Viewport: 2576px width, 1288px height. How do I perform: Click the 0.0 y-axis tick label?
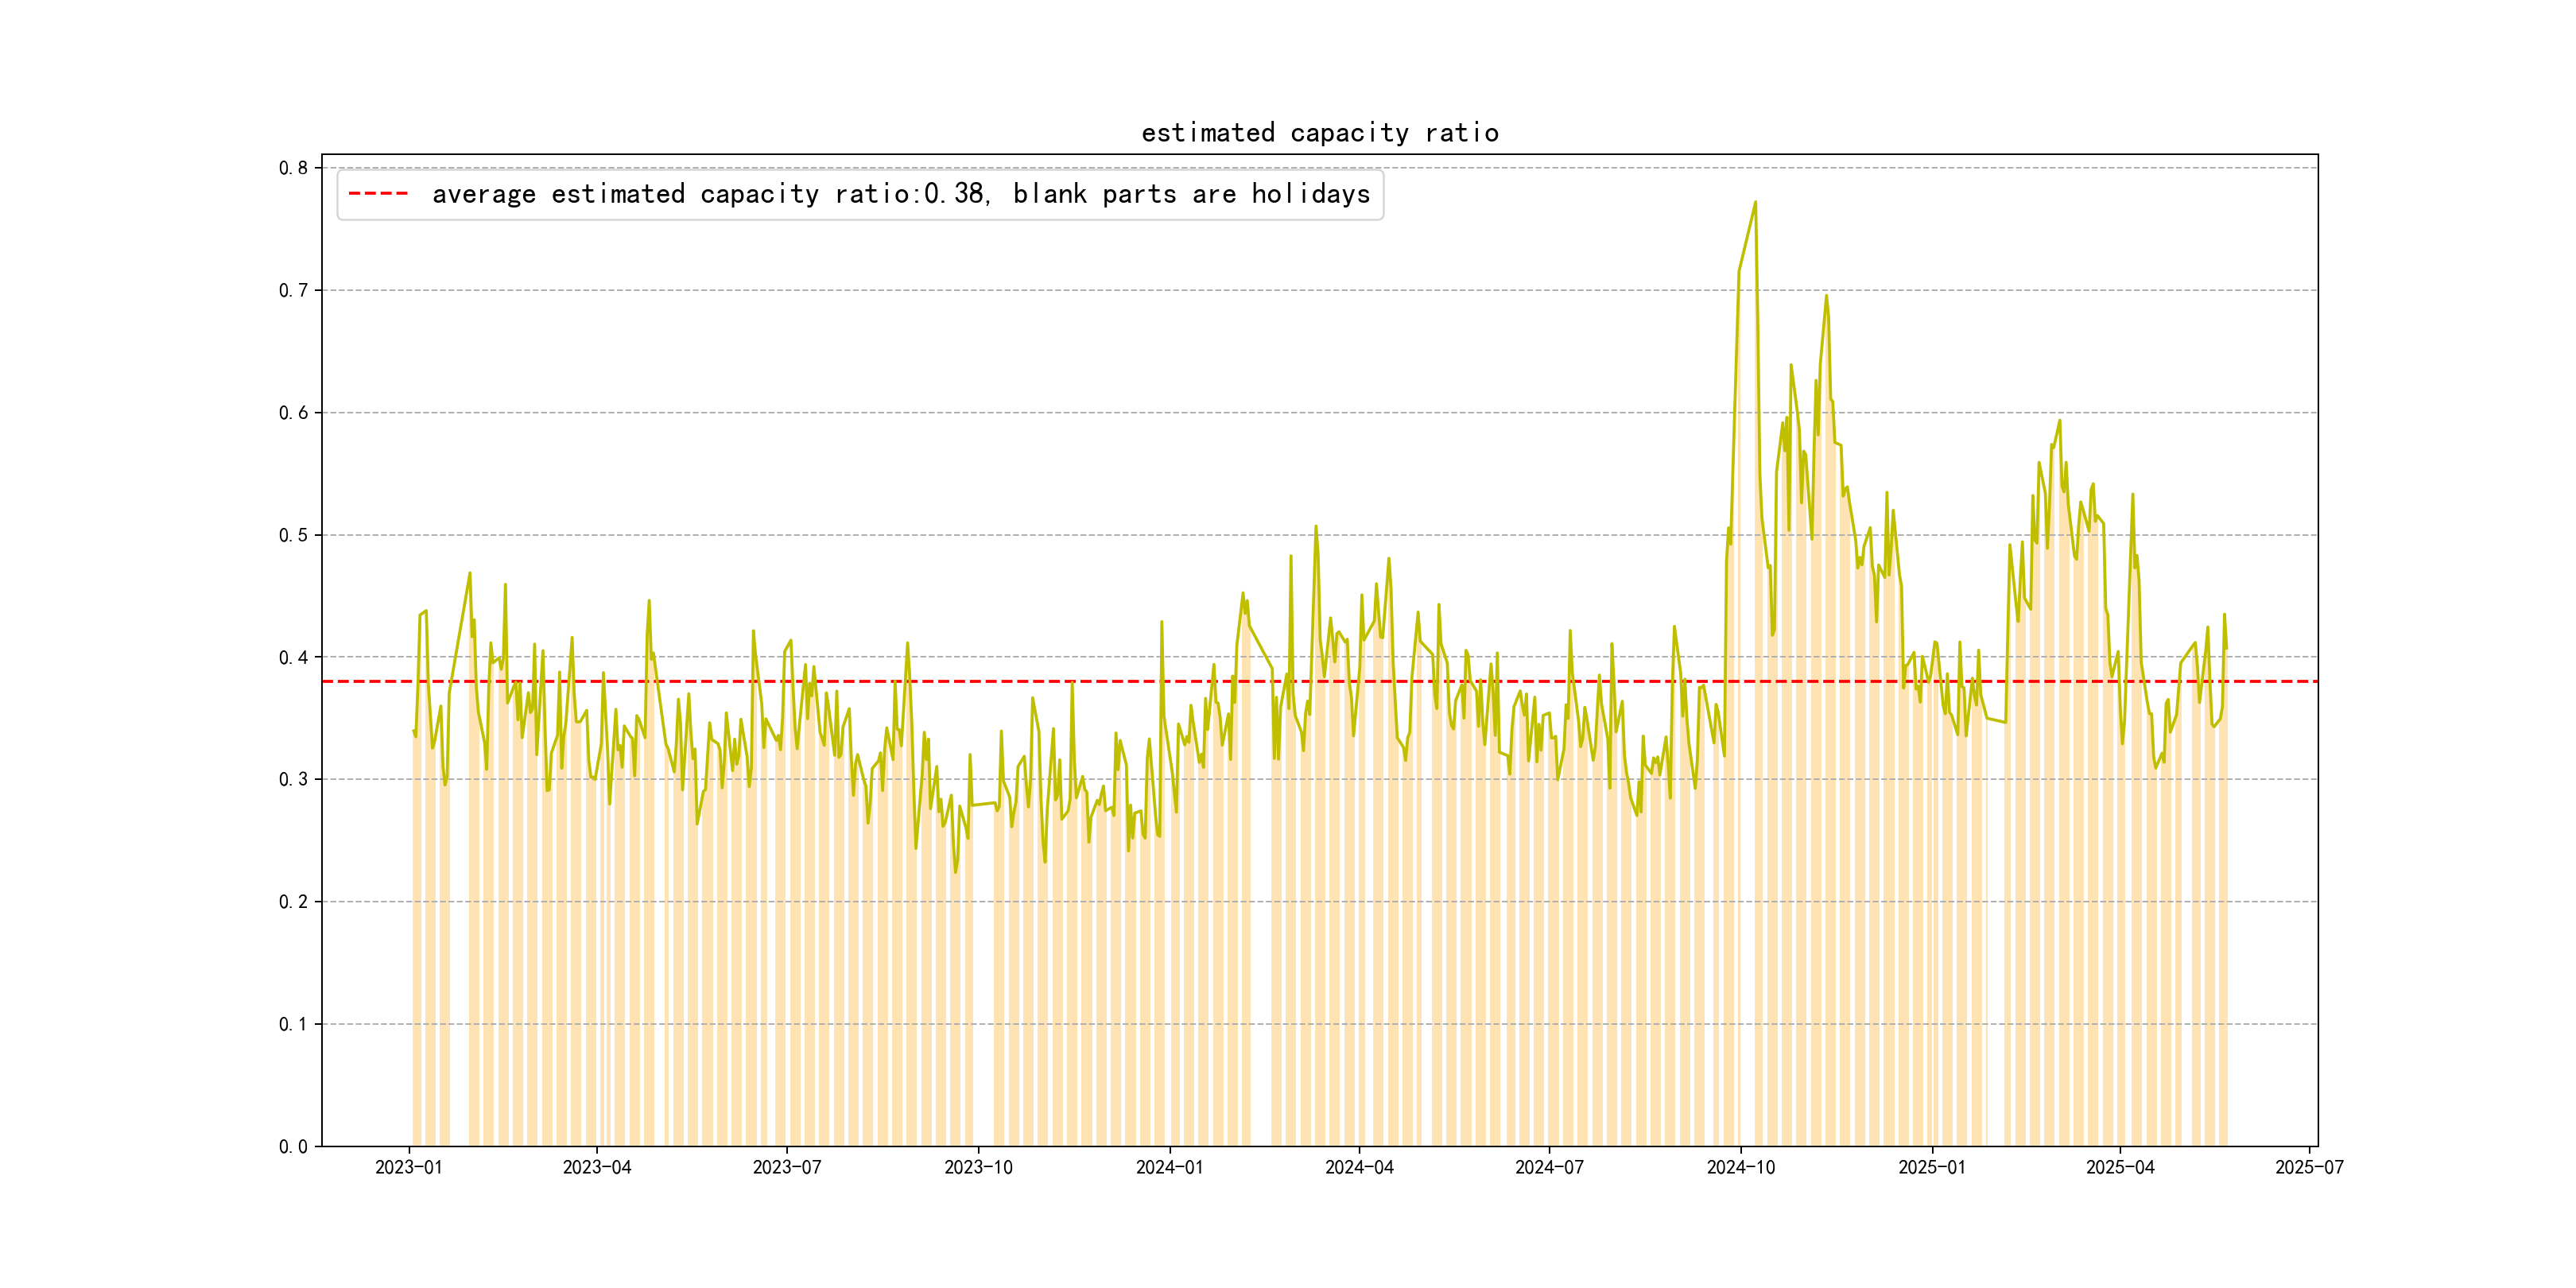[x=293, y=1146]
